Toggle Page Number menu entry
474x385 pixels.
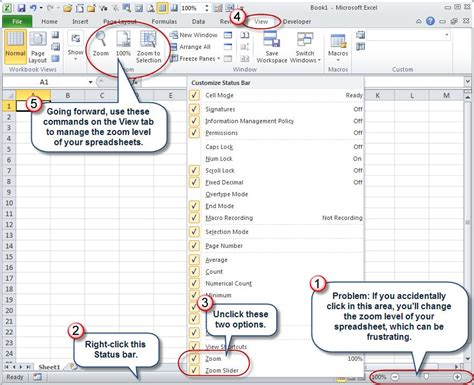tap(276, 246)
